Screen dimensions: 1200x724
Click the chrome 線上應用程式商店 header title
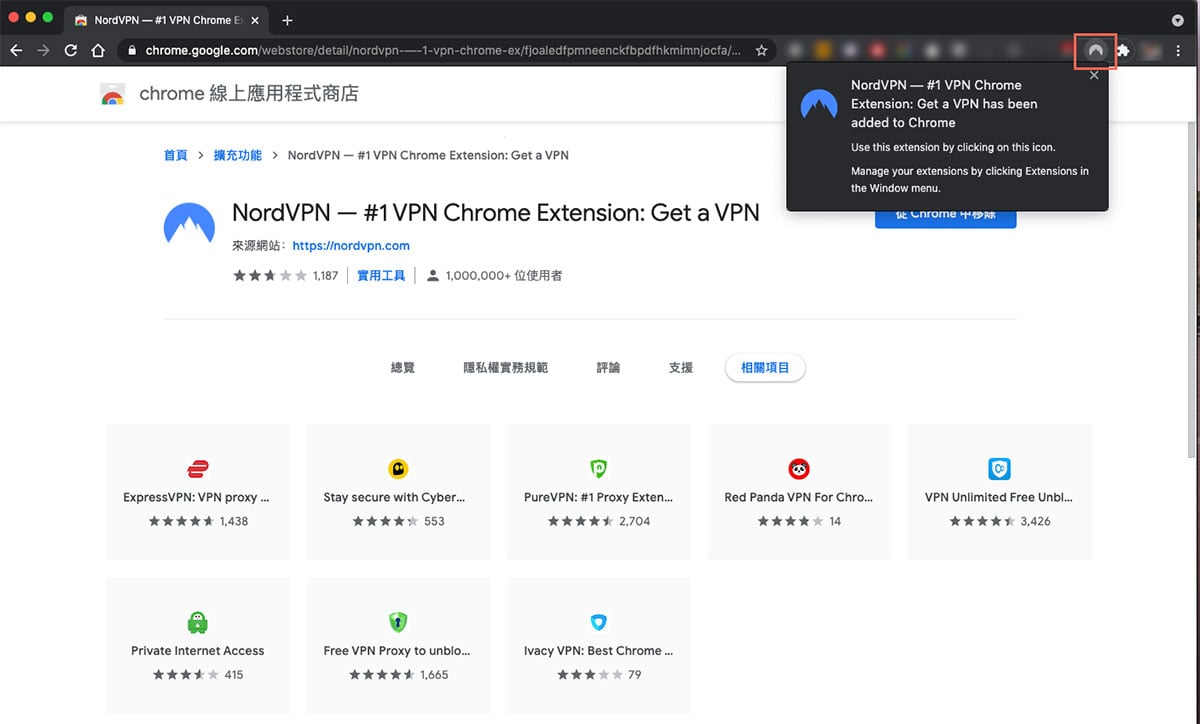[x=248, y=94]
